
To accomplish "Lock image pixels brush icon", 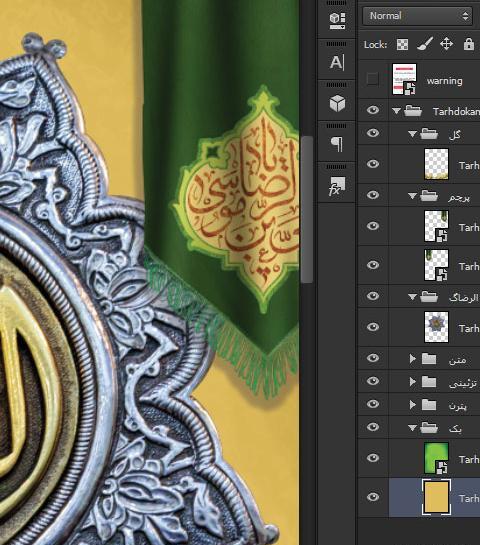I will click(x=424, y=44).
